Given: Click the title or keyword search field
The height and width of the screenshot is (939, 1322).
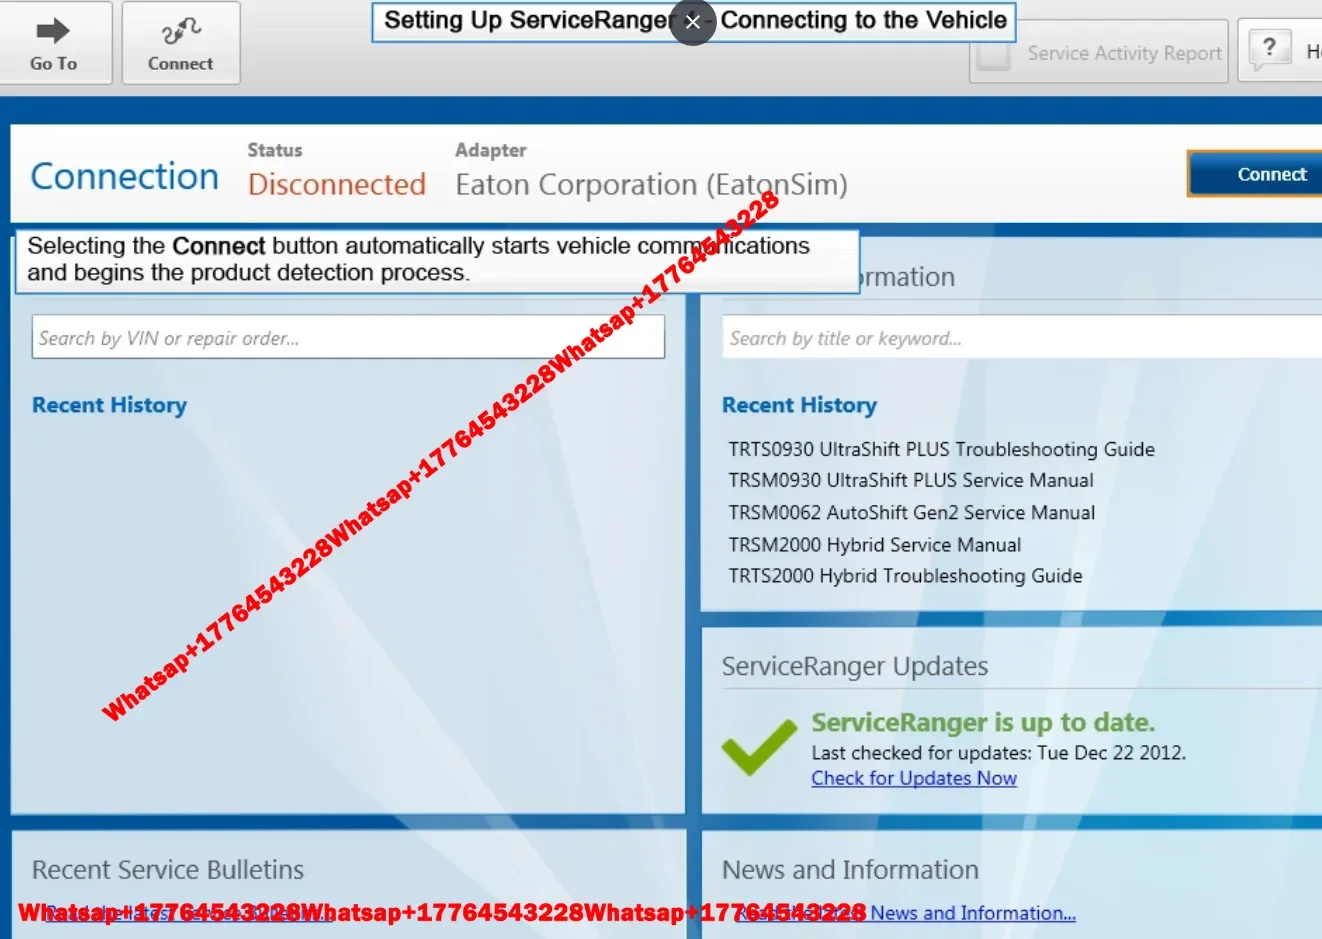Looking at the screenshot, I should click(x=1022, y=337).
